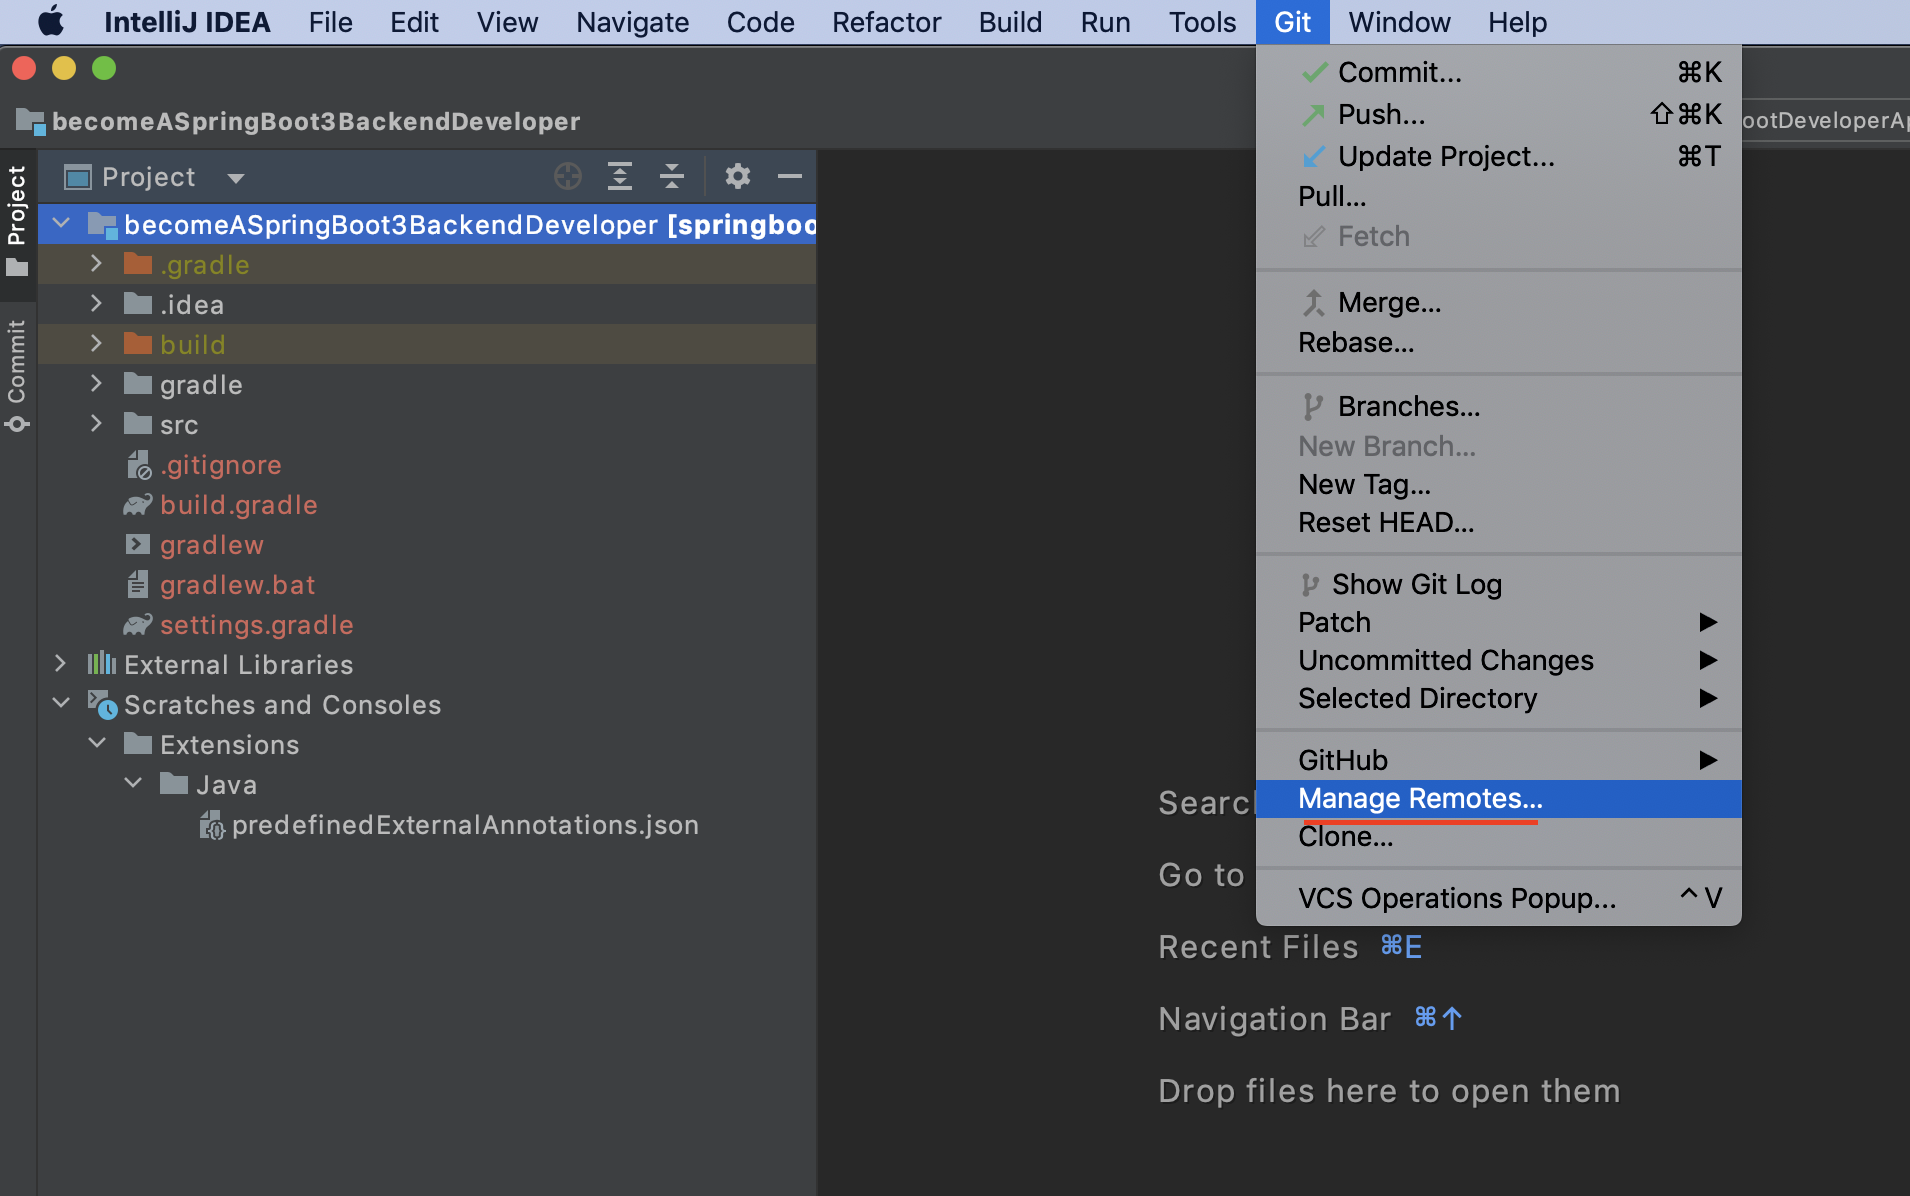Open the Project view dropdown arrow
Screen dimensions: 1910x1196
(236, 178)
